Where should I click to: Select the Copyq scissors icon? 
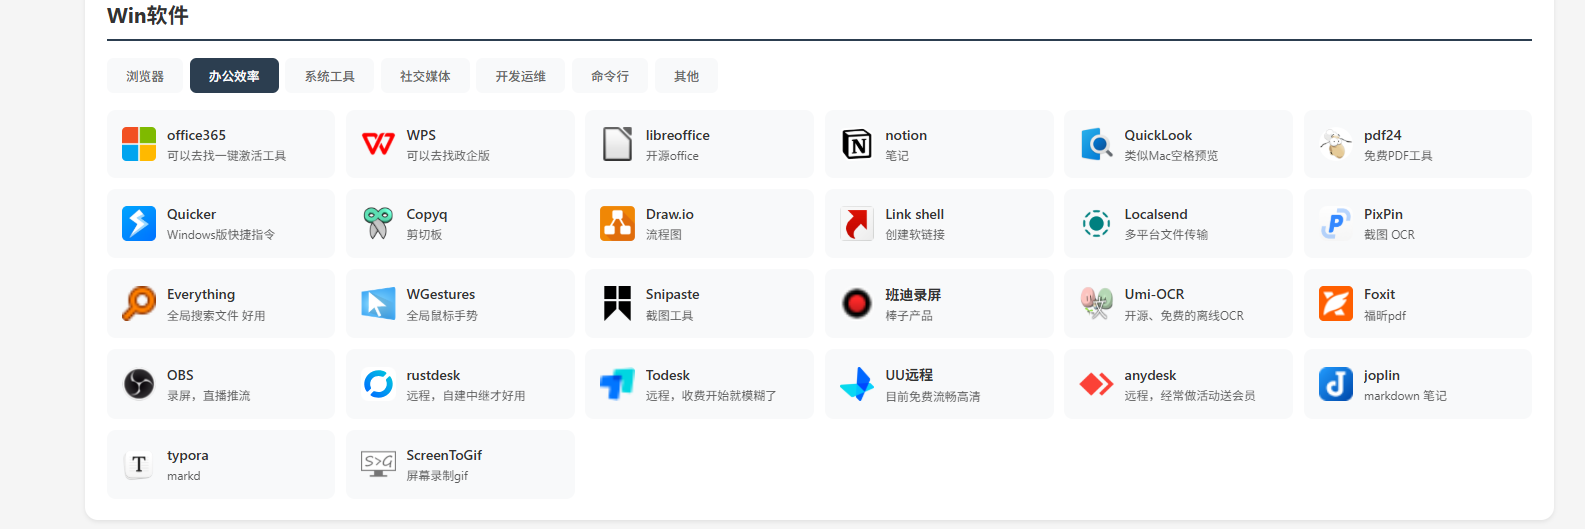pyautogui.click(x=378, y=223)
